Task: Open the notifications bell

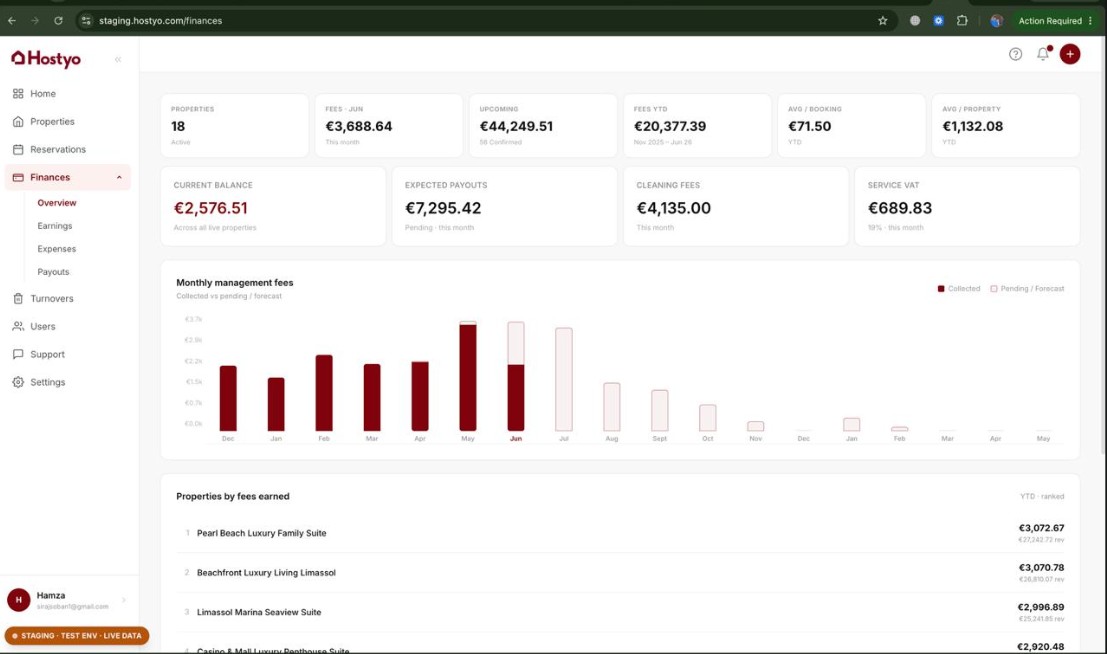Action: tap(1043, 54)
